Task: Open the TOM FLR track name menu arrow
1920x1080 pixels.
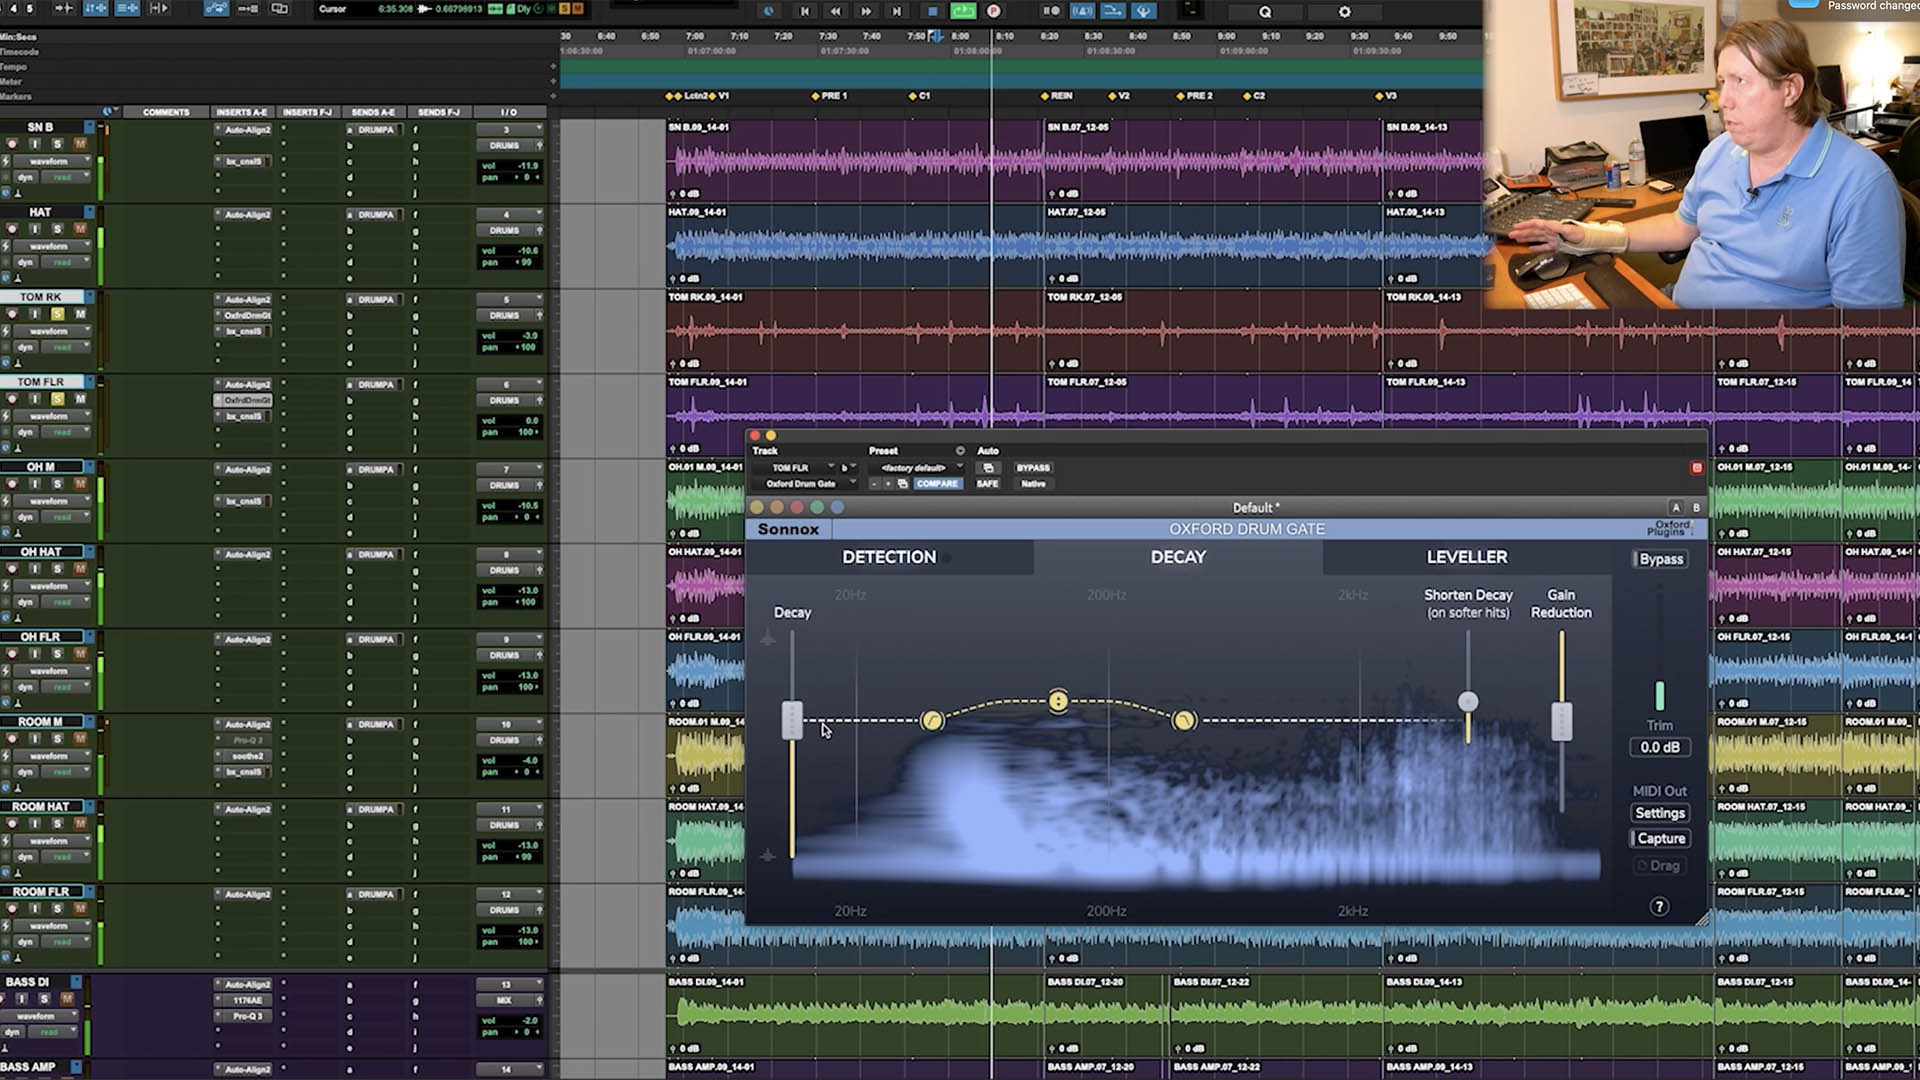Action: (x=90, y=382)
